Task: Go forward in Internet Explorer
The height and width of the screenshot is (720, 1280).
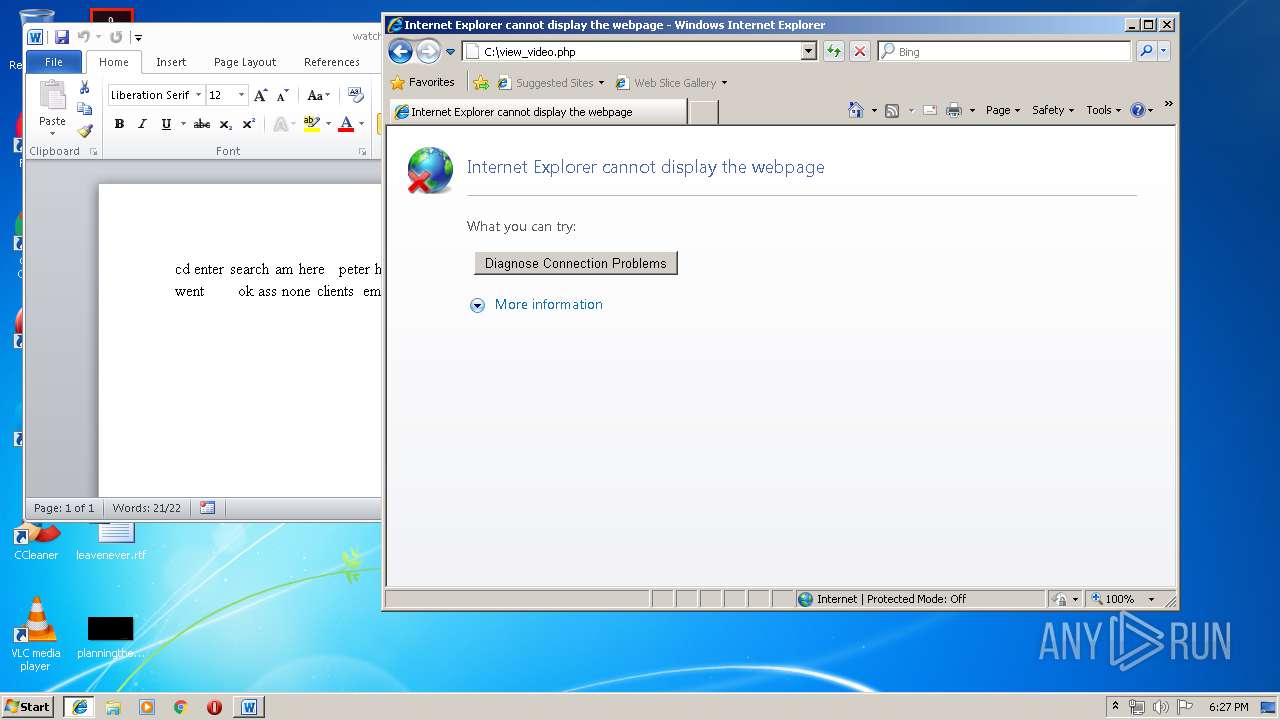Action: (428, 52)
